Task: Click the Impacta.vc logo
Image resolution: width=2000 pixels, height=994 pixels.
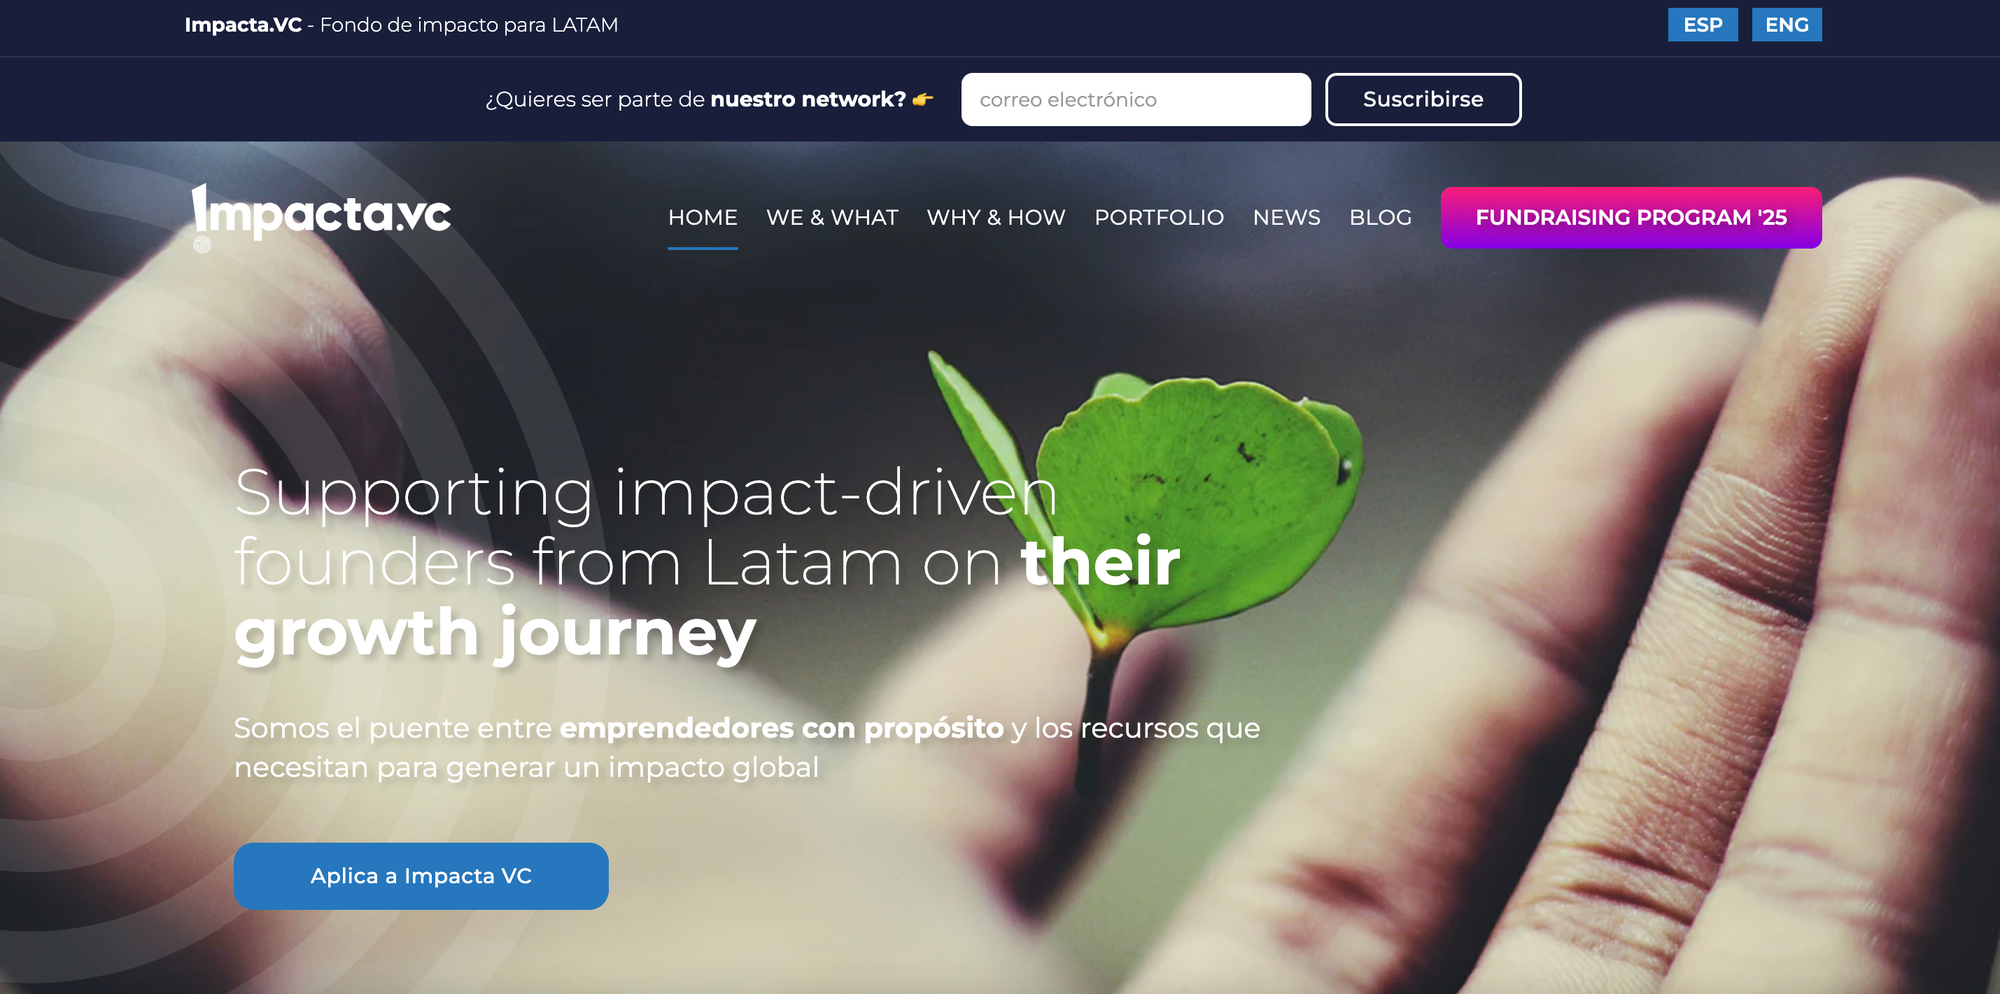Action: tap(321, 212)
